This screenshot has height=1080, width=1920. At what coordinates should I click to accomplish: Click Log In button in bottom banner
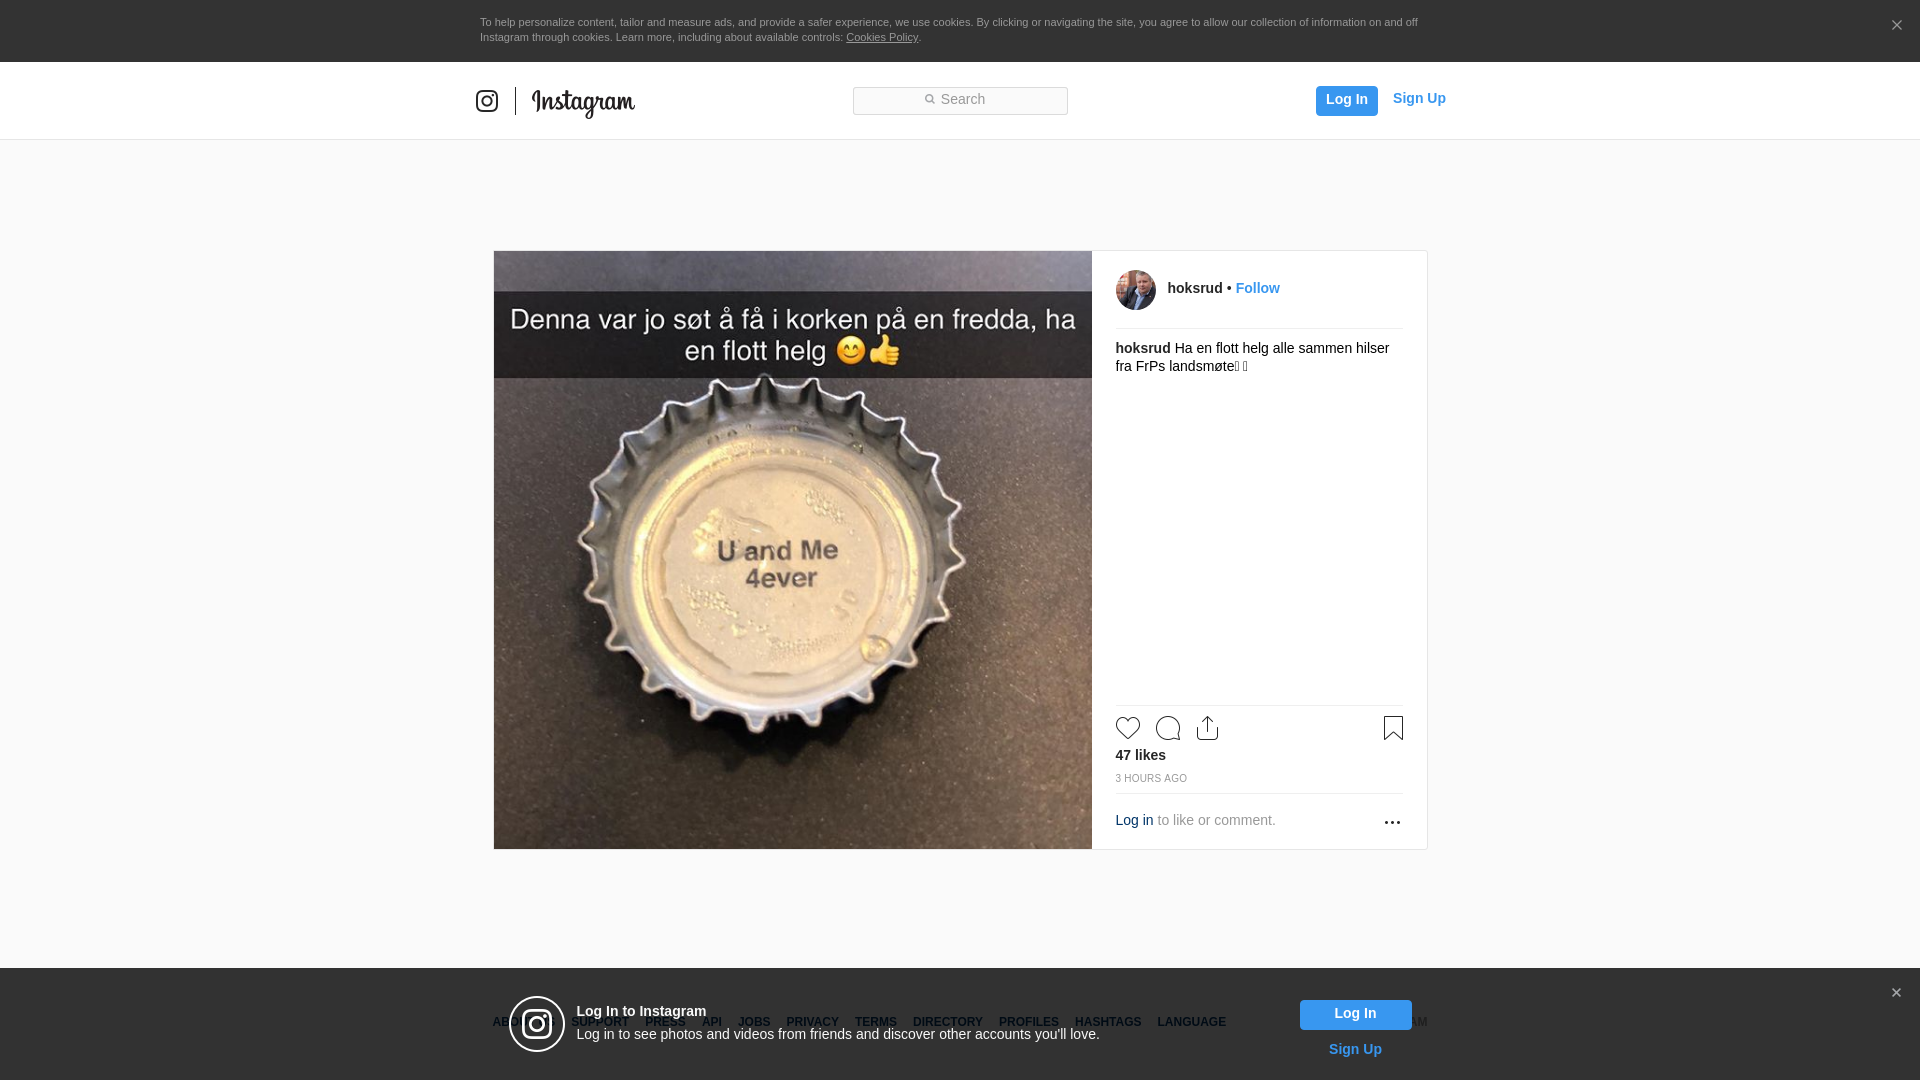point(1356,1015)
